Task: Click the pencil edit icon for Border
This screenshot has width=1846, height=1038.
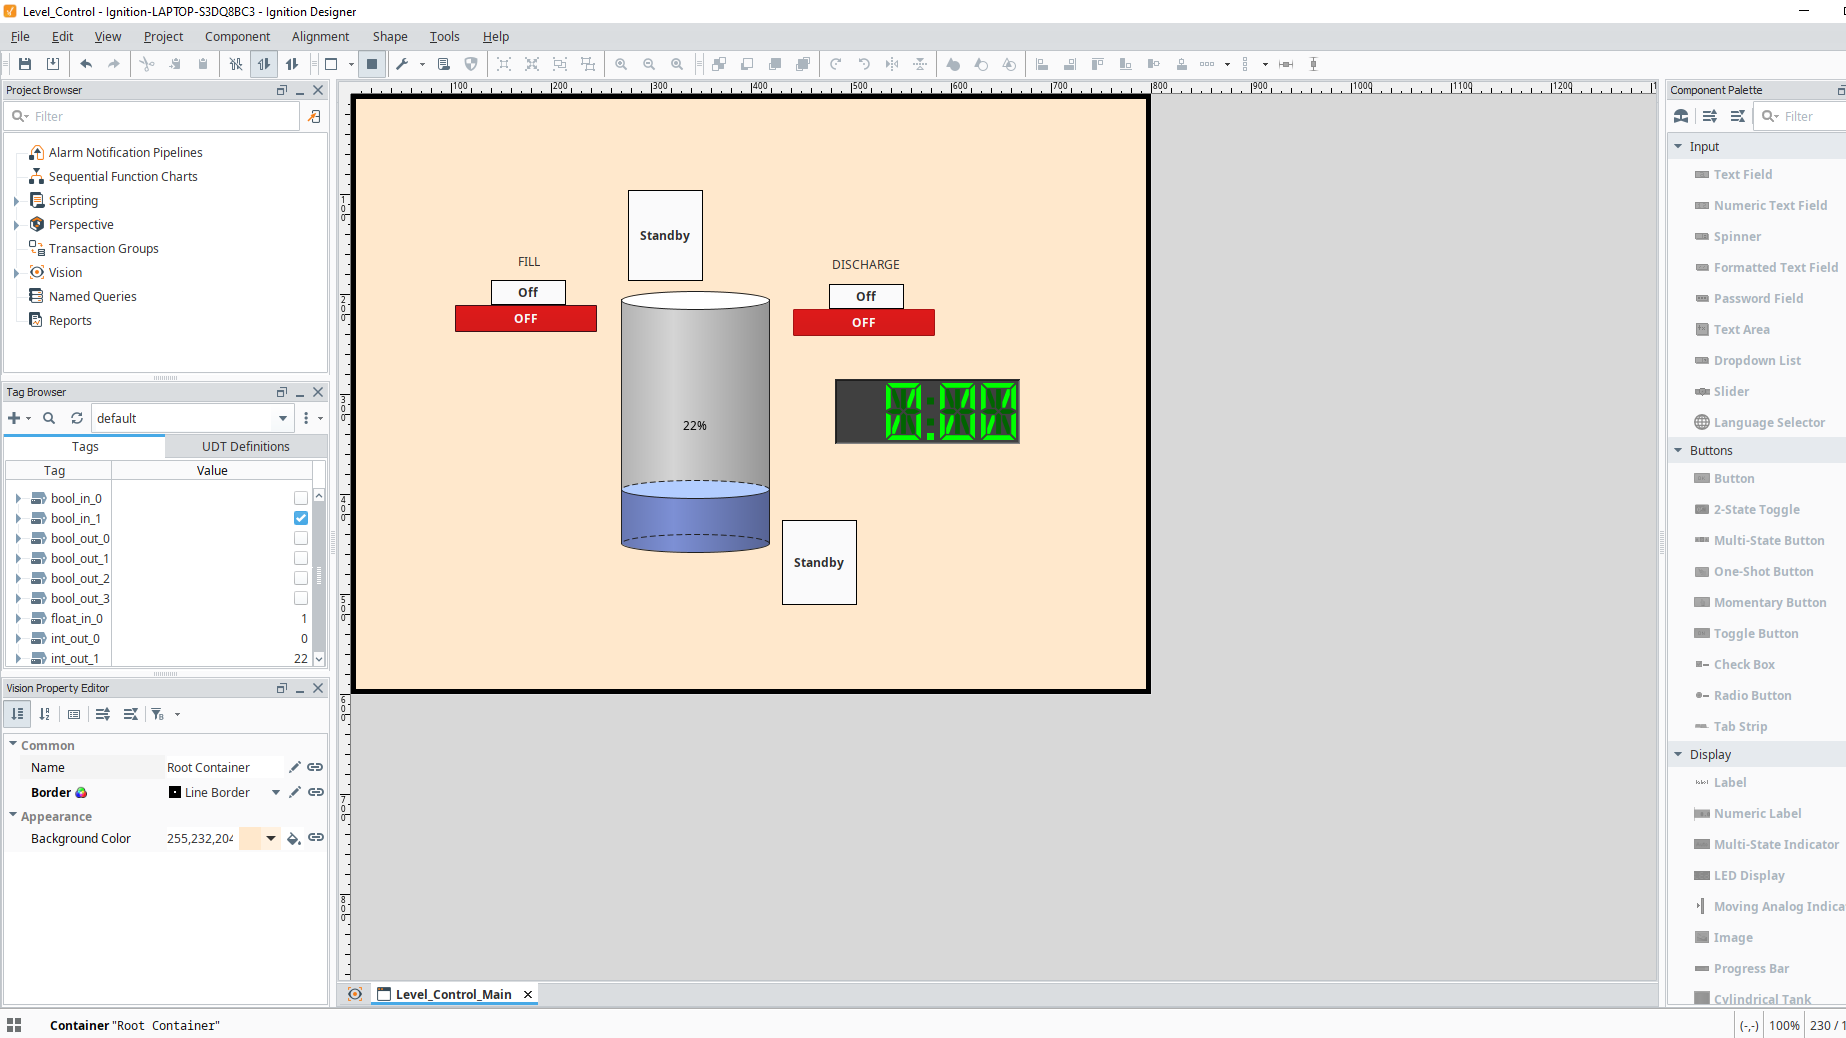Action: tap(295, 792)
